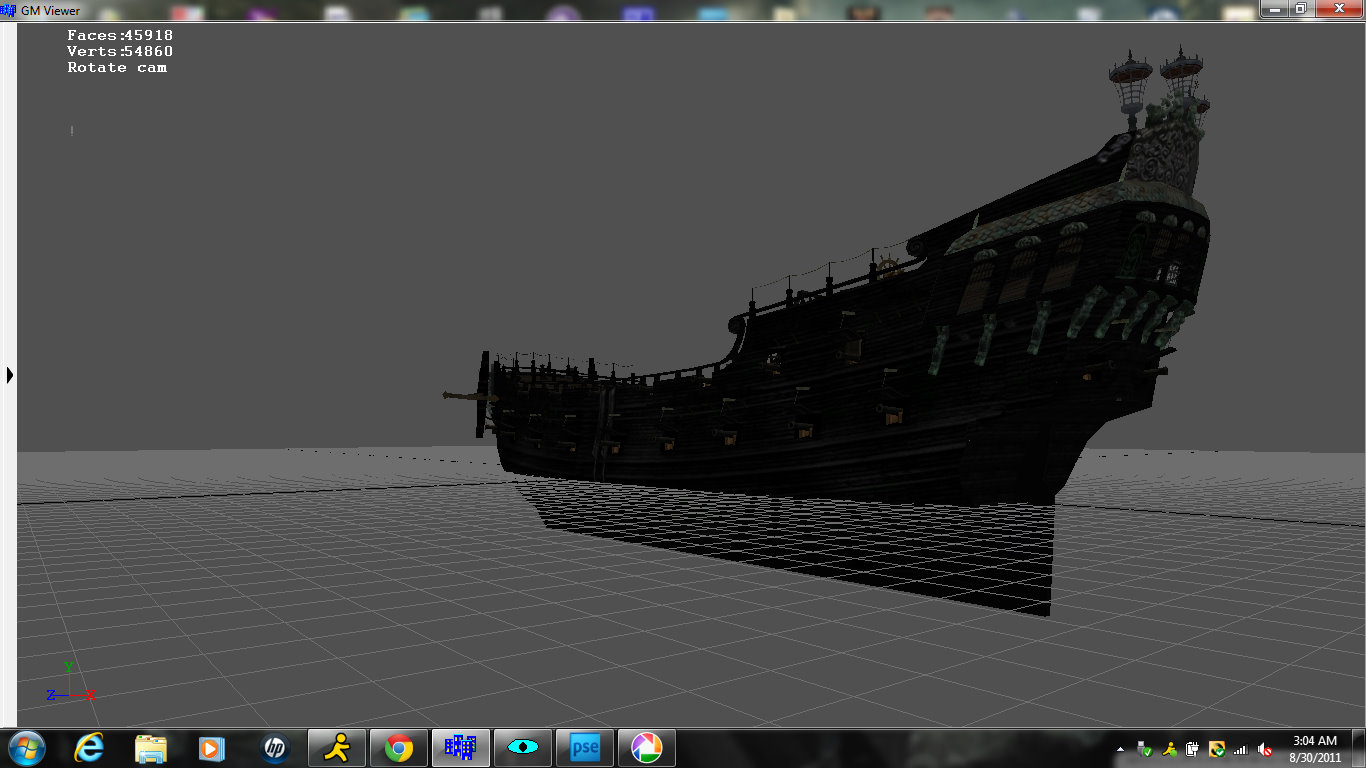
Task: Click the black arrow on the left edge
Action: [x=10, y=375]
